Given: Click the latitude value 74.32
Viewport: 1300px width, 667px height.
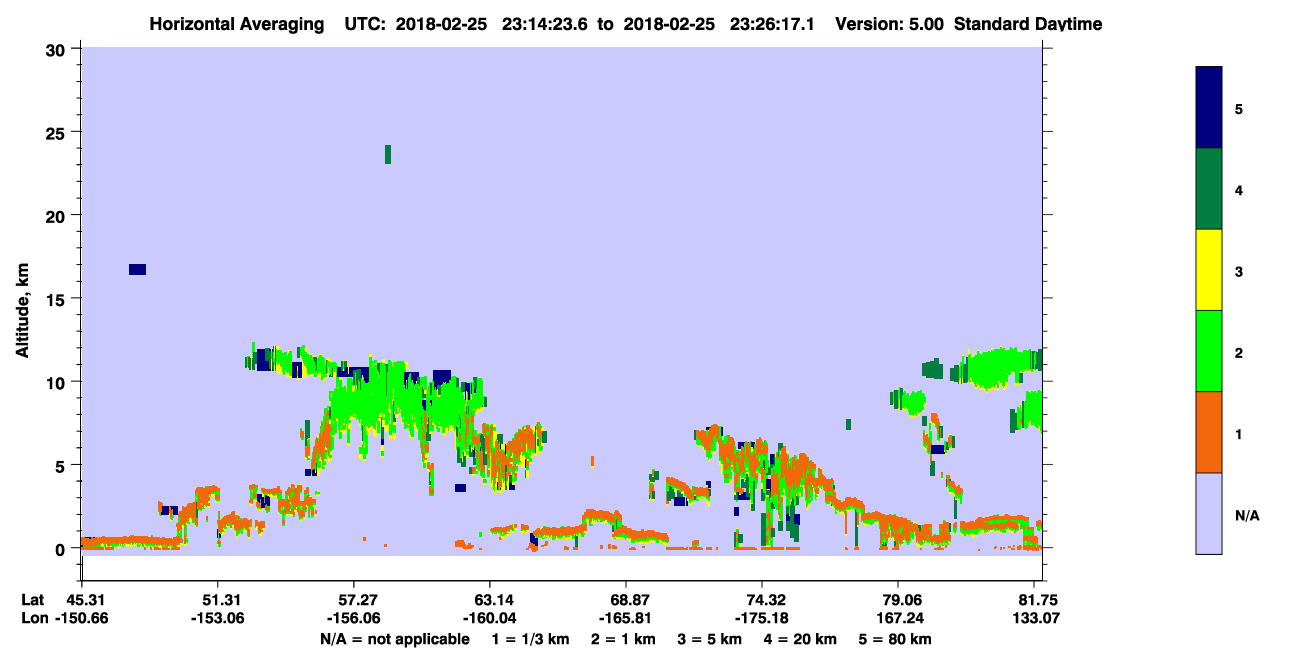Looking at the screenshot, I should (x=762, y=600).
